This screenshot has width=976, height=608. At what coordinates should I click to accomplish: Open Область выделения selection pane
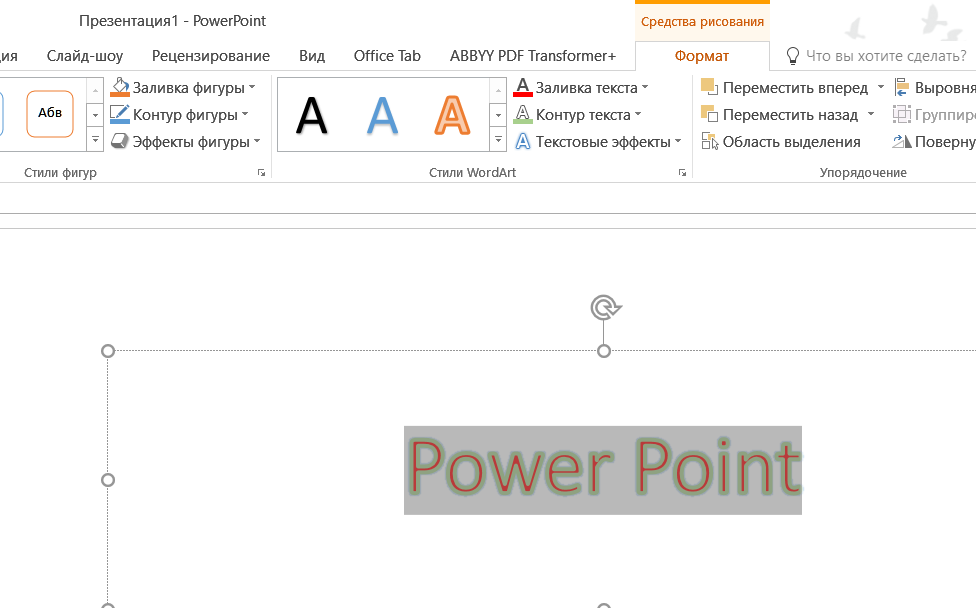[781, 142]
